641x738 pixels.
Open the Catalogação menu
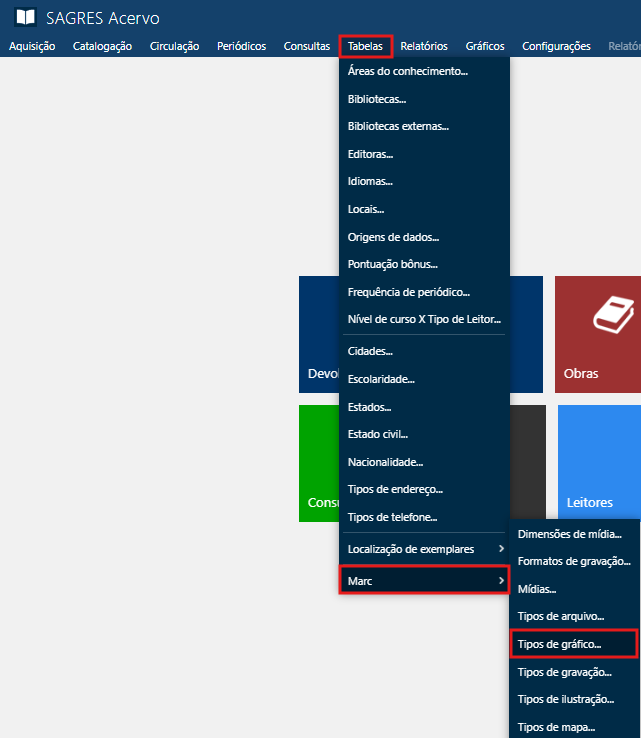coord(102,46)
